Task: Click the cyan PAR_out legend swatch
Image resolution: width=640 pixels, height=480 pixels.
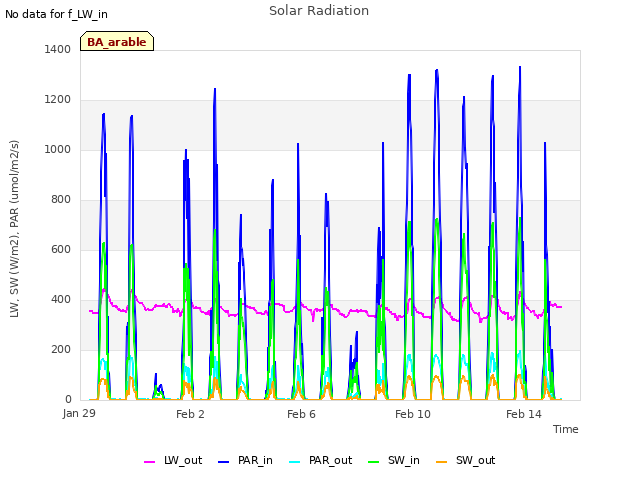Action: pyautogui.click(x=295, y=462)
